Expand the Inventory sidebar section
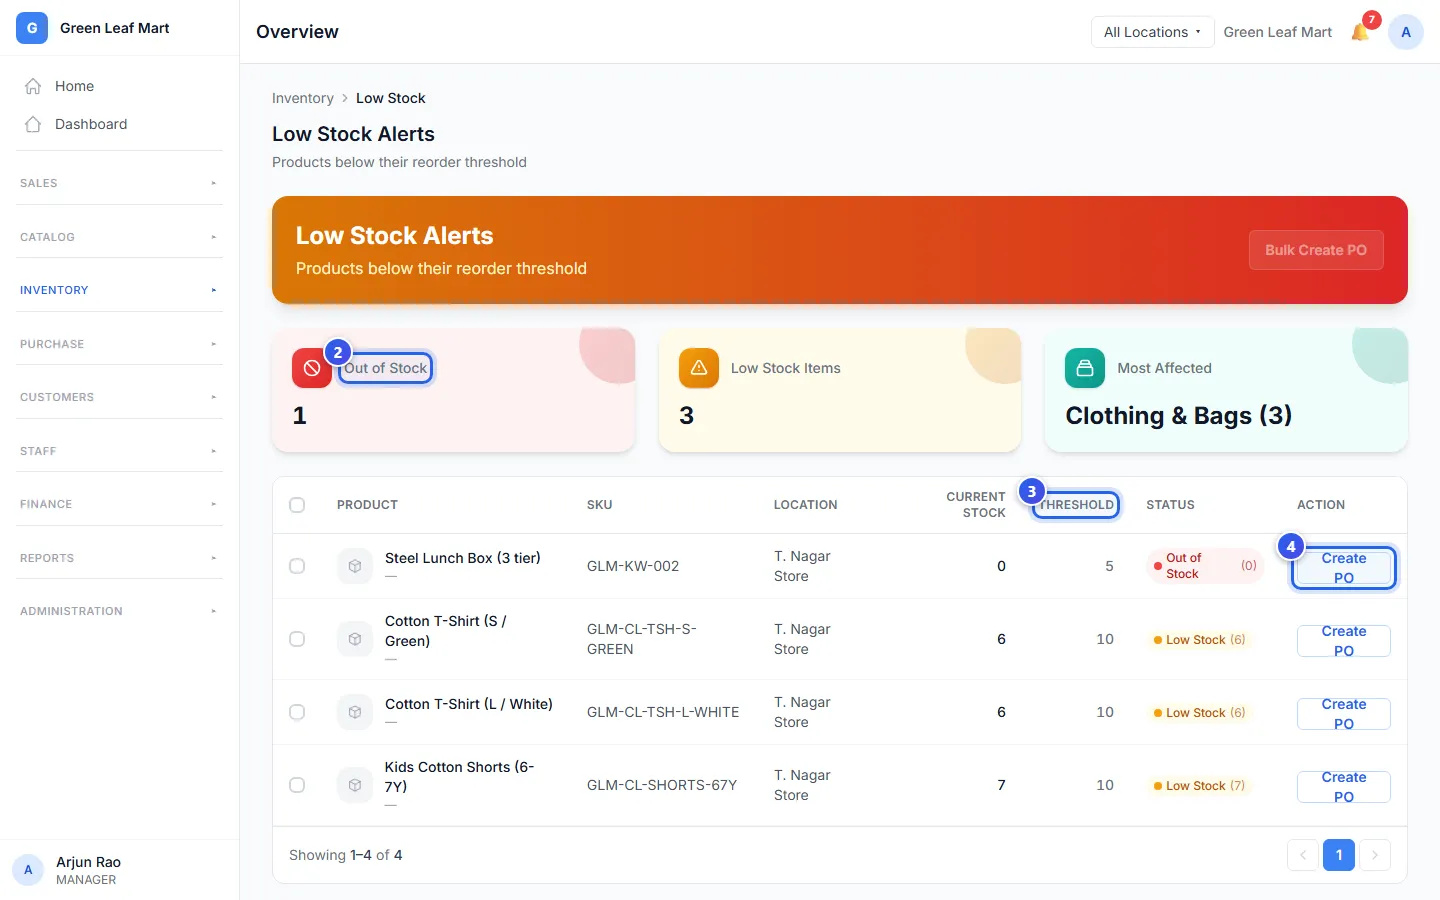This screenshot has height=900, width=1440. point(119,290)
